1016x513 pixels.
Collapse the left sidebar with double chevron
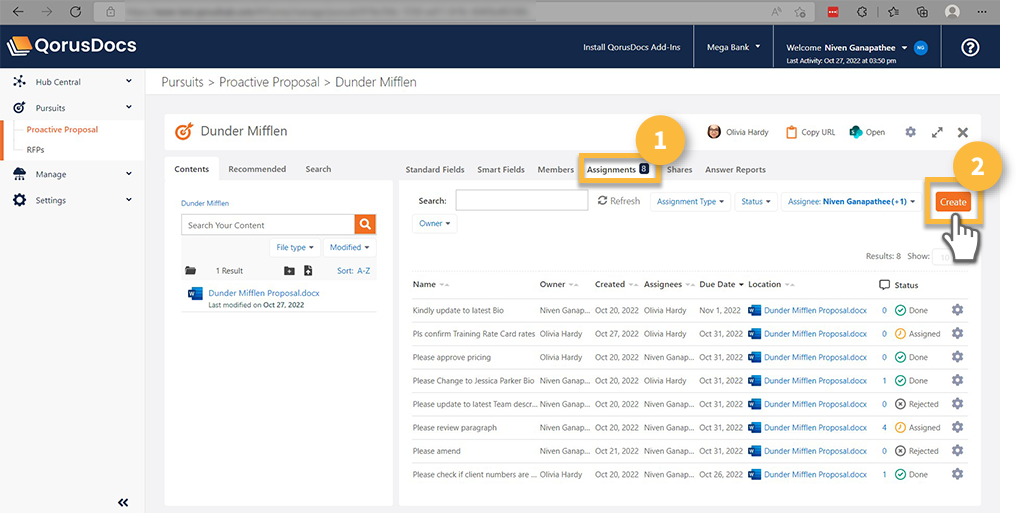pyautogui.click(x=123, y=502)
